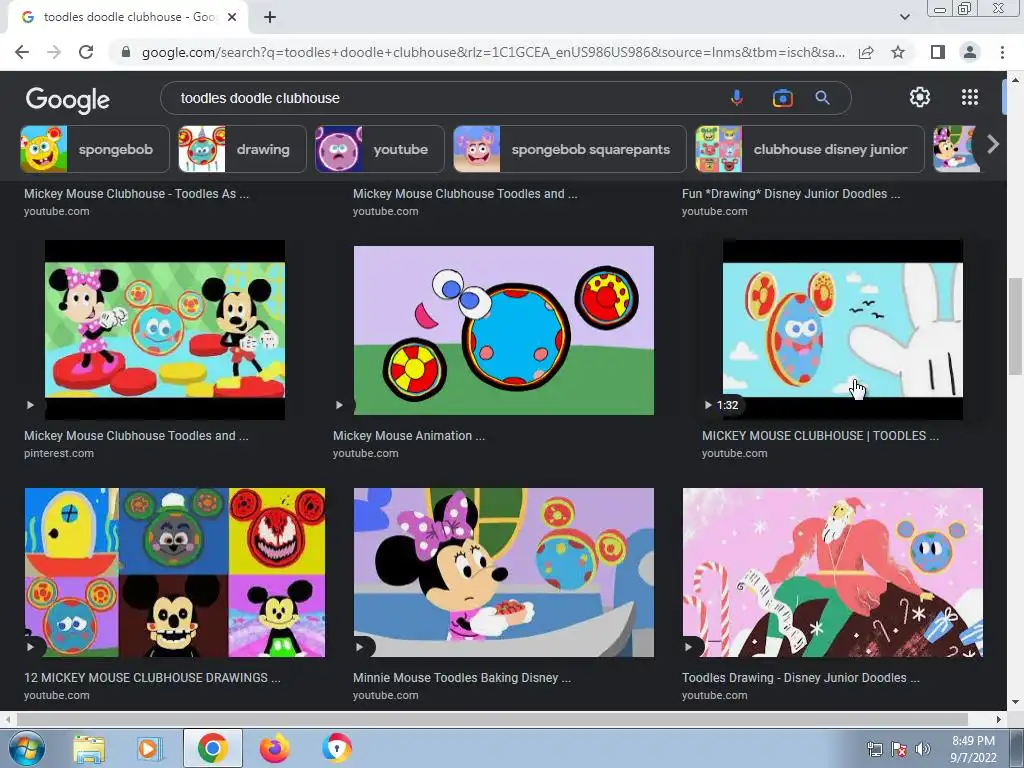Click the share page icon in address bar
1024x768 pixels.
click(x=866, y=52)
